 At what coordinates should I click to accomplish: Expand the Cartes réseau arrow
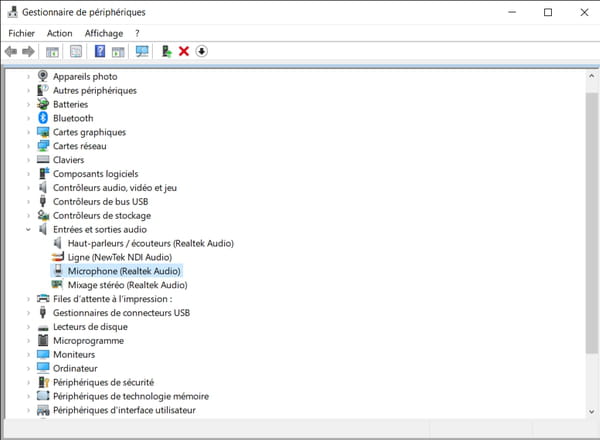(28, 146)
